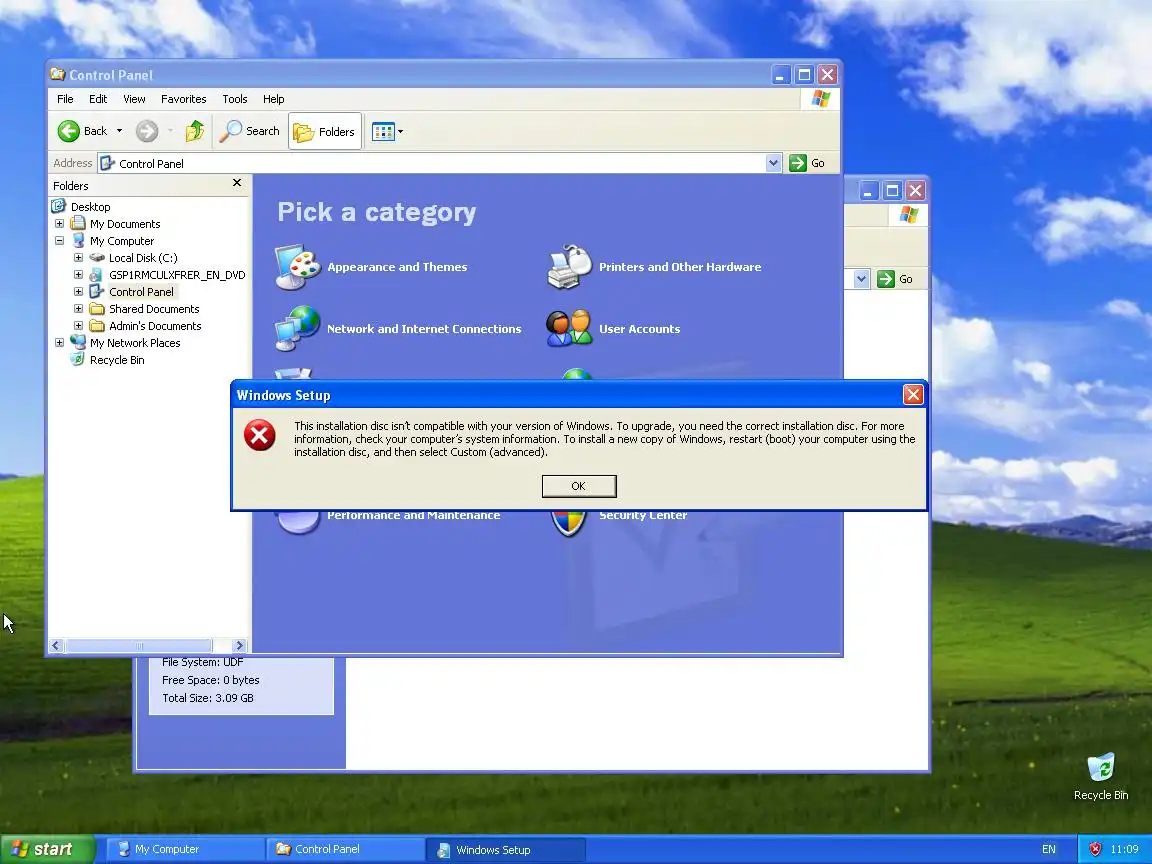Image resolution: width=1152 pixels, height=864 pixels.
Task: Click the 11:09 taskbar clock
Action: coord(1124,849)
